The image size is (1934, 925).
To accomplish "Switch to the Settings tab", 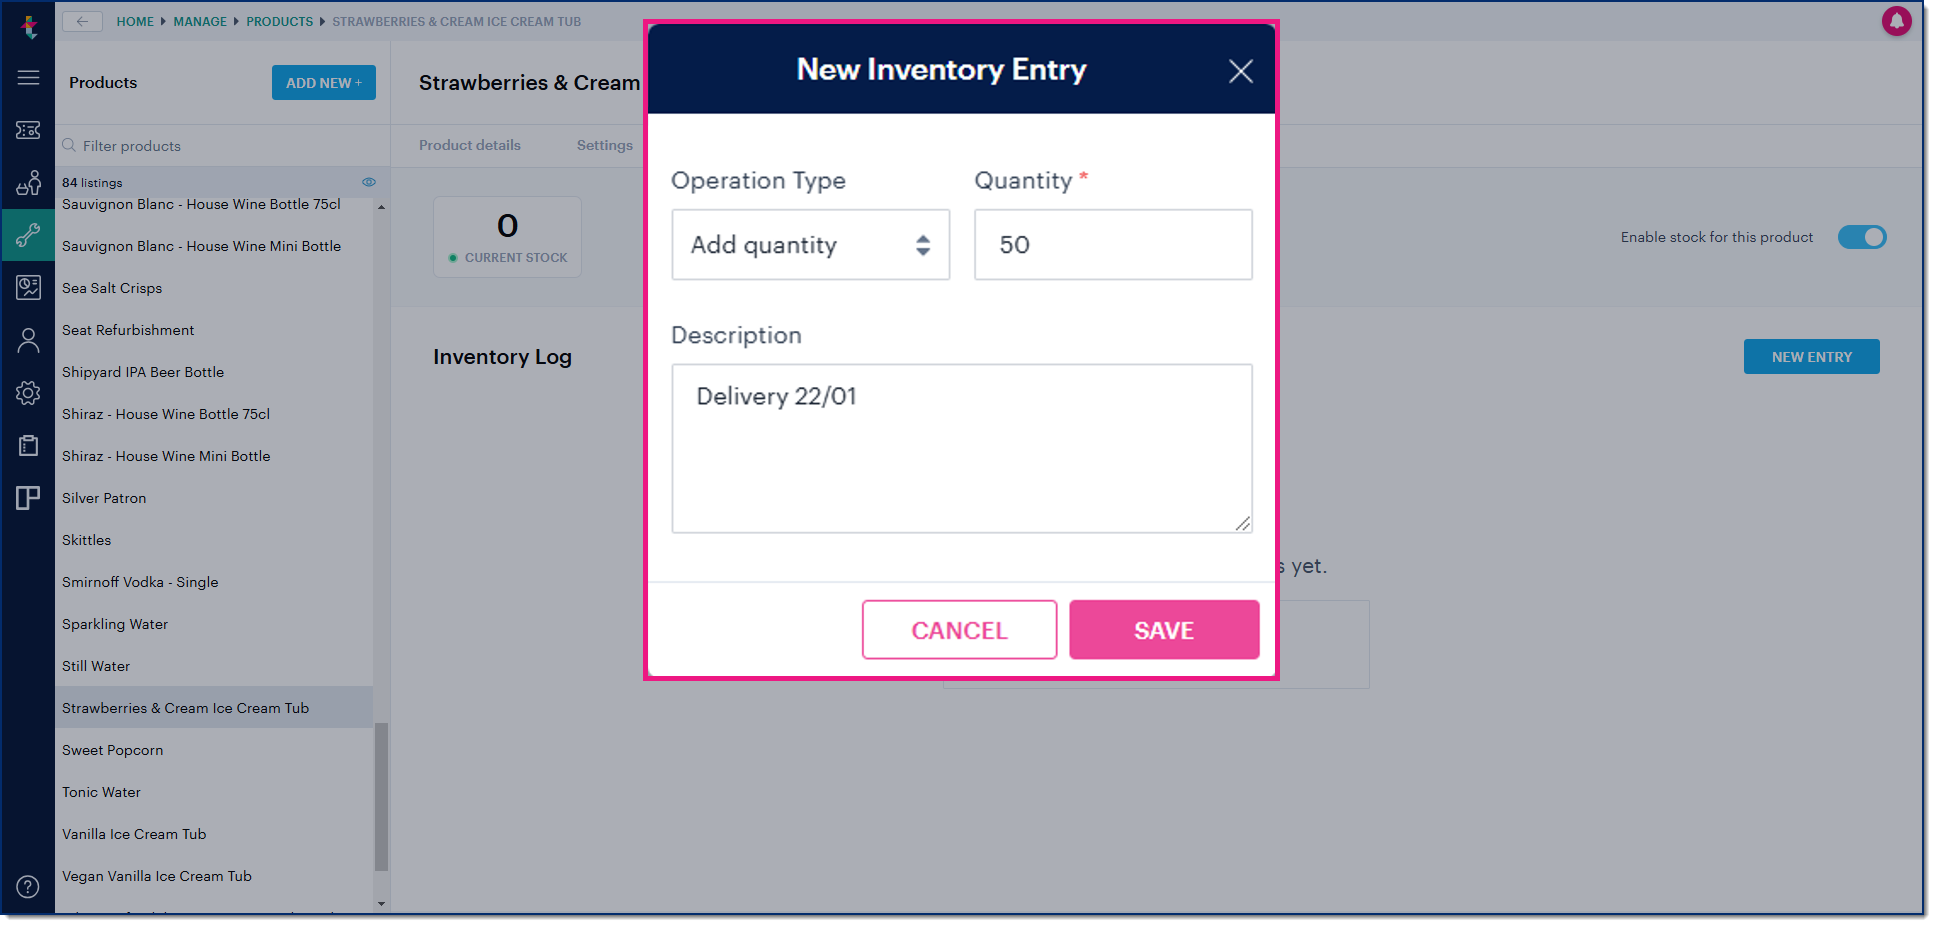I will [x=604, y=145].
